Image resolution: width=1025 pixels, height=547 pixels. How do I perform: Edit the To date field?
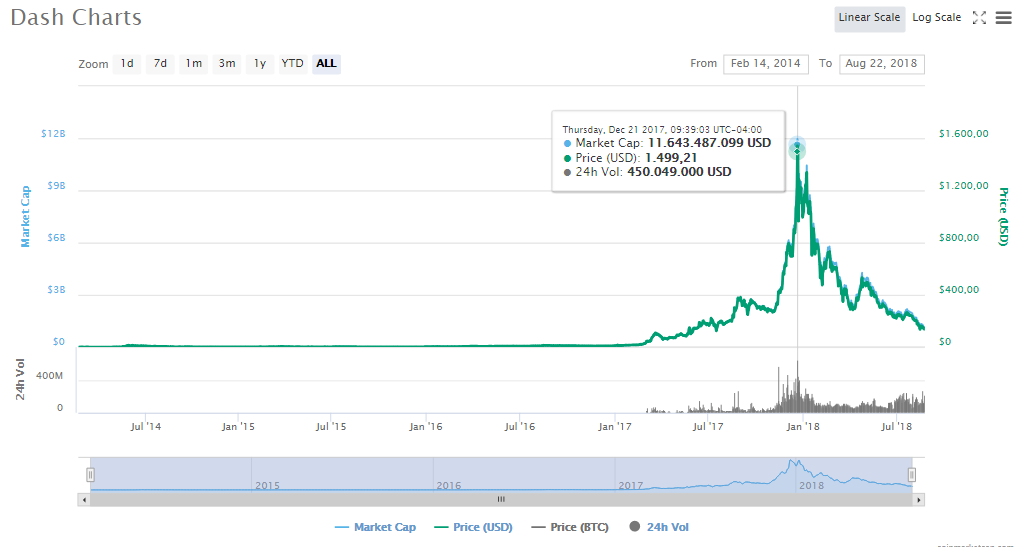tap(881, 63)
